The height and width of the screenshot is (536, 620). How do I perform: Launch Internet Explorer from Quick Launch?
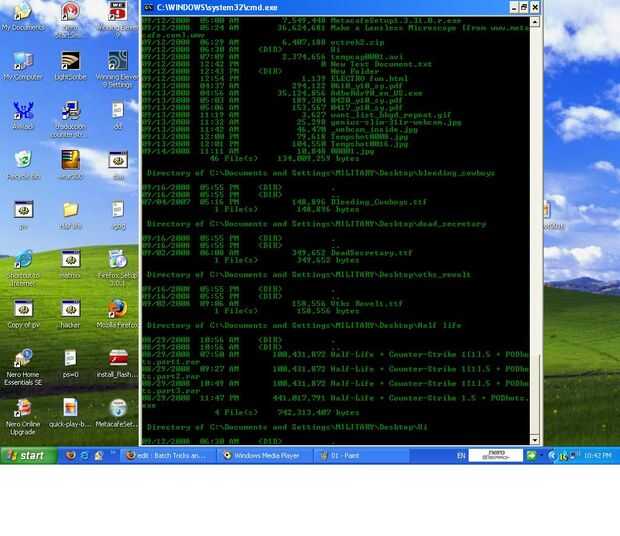coord(85,455)
